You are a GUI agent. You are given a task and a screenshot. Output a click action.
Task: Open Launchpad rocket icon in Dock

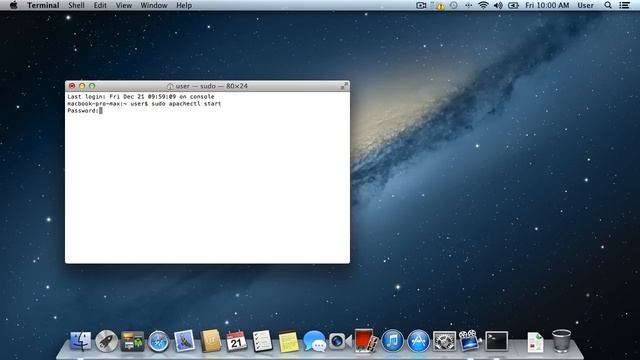point(107,341)
